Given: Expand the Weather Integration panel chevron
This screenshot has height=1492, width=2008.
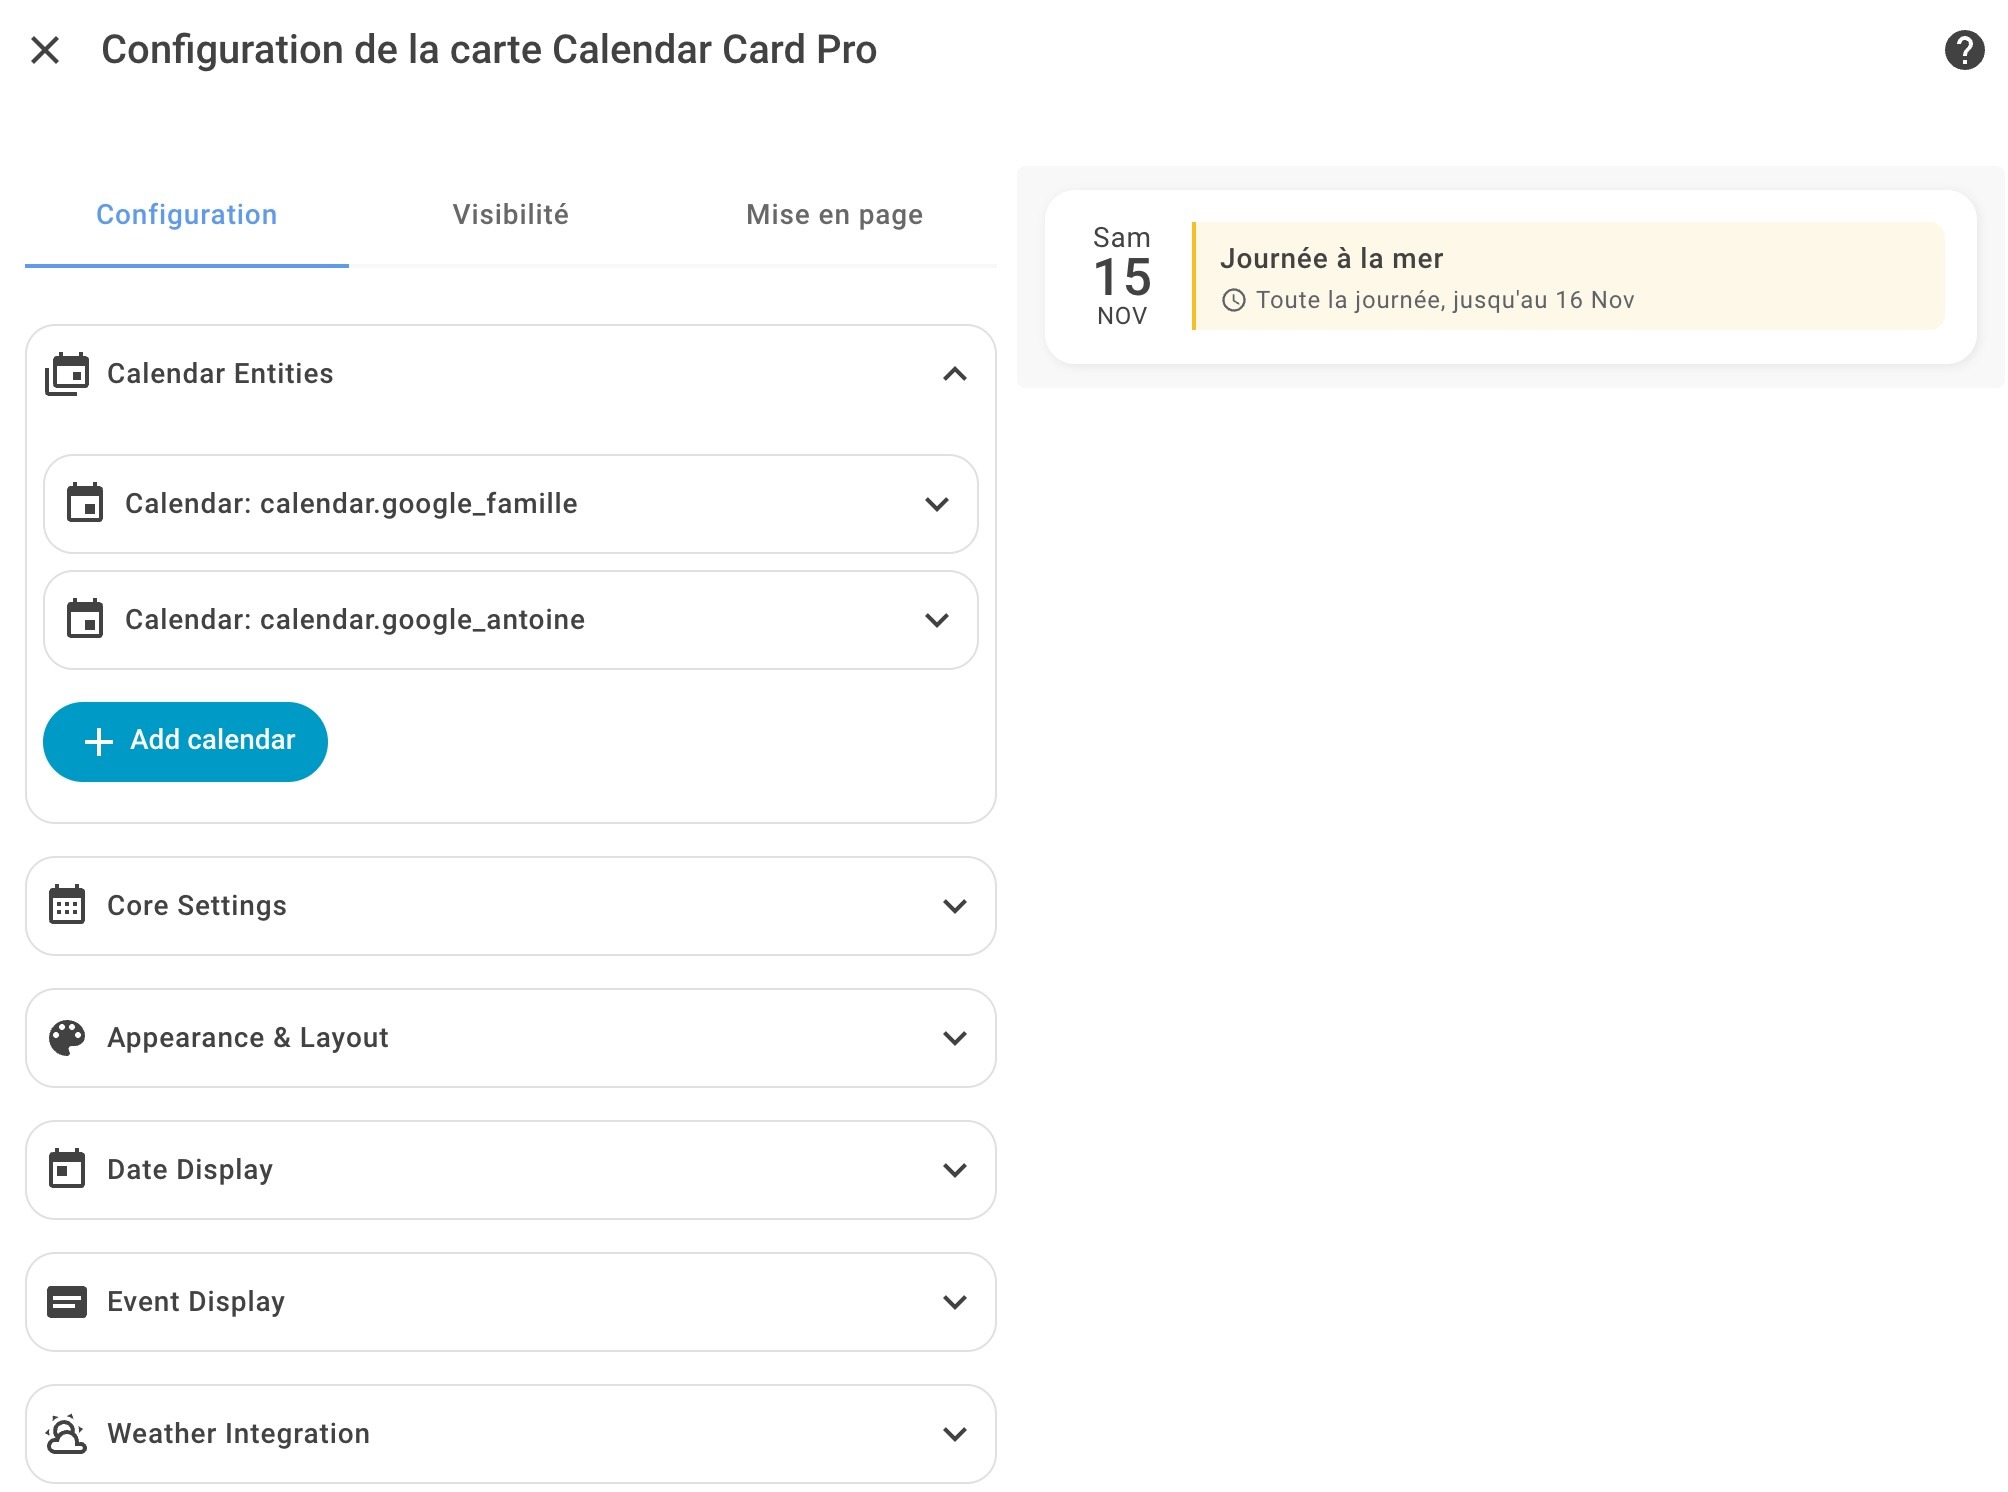Looking at the screenshot, I should 954,1434.
